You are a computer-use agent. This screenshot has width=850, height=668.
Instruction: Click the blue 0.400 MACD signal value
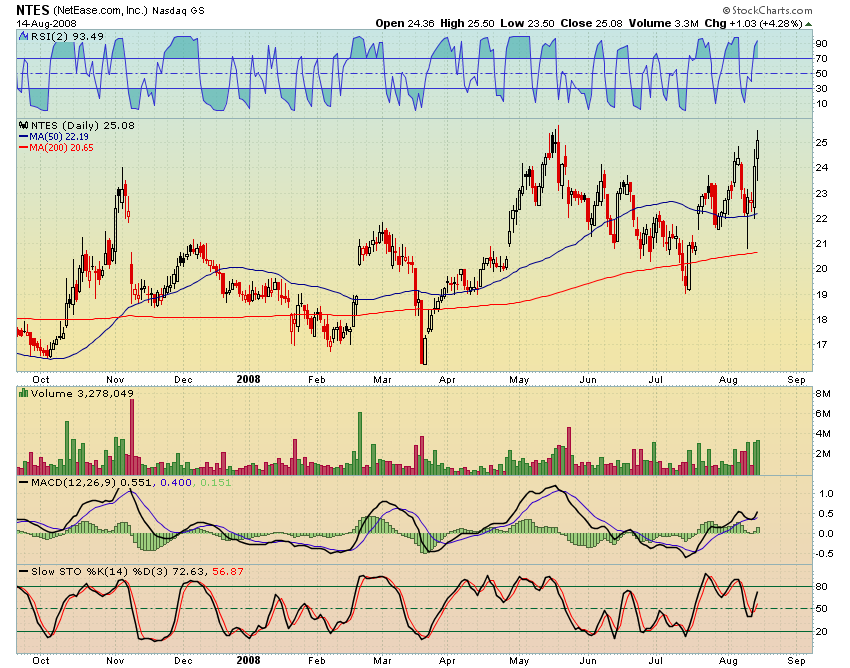point(176,483)
